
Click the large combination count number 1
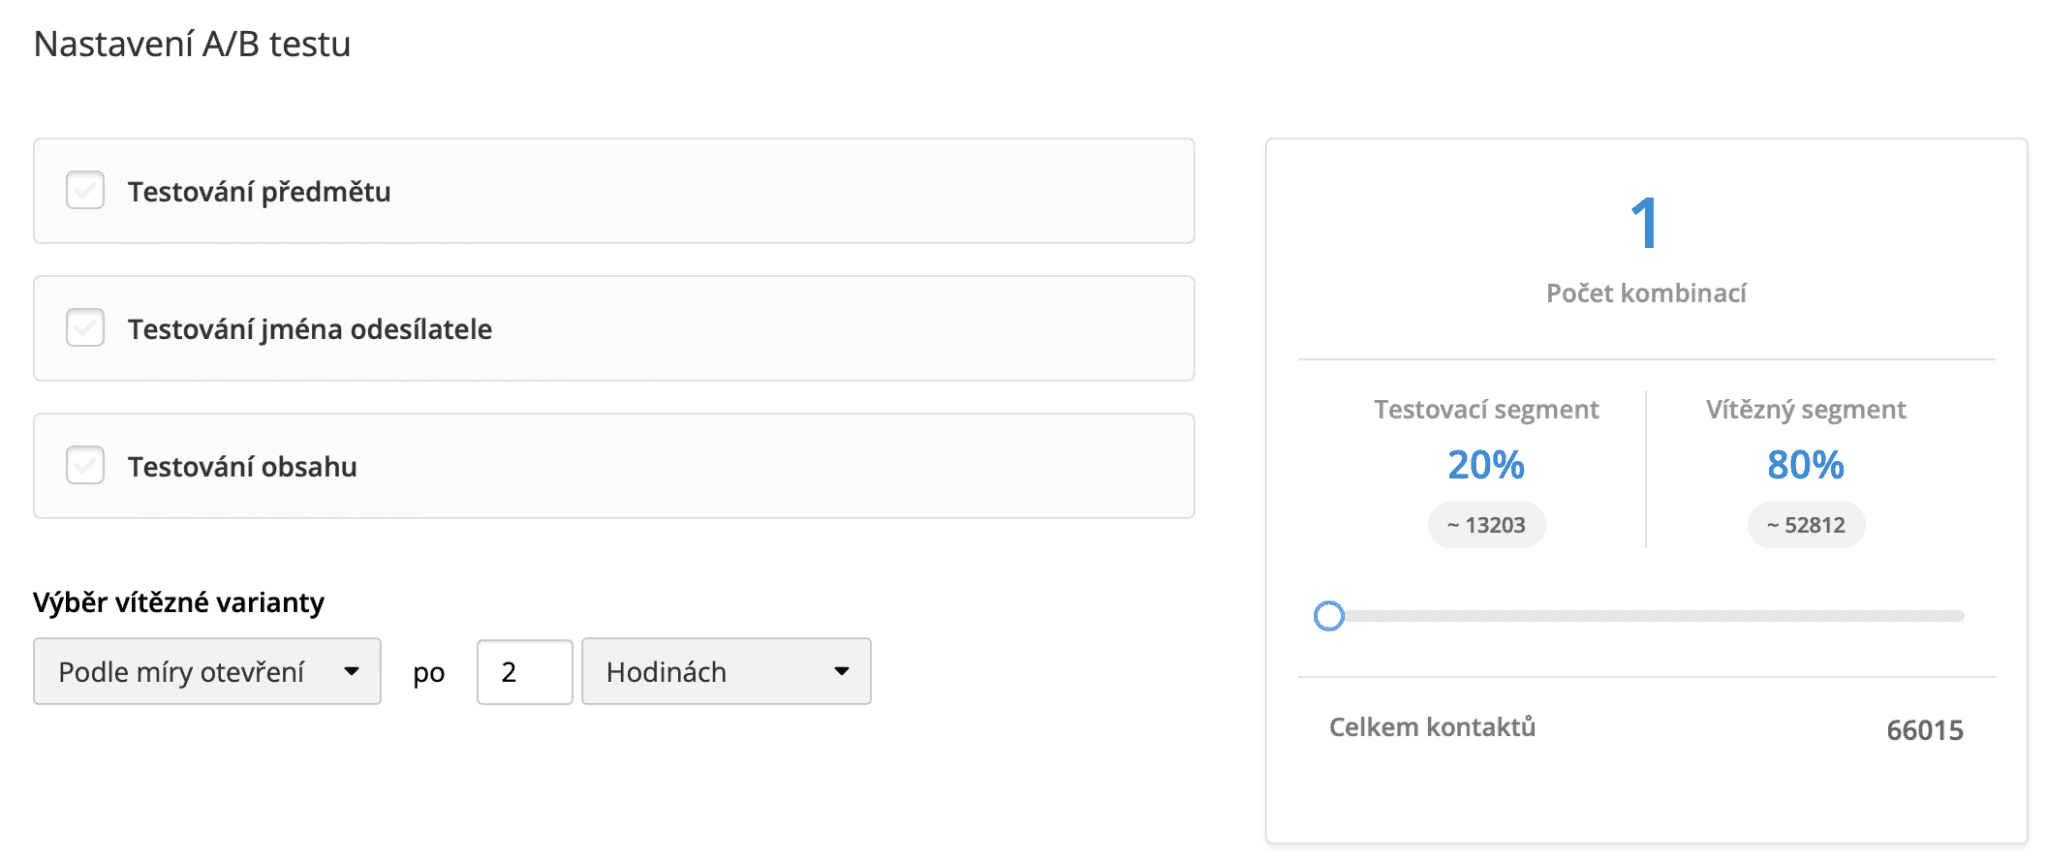(1645, 223)
